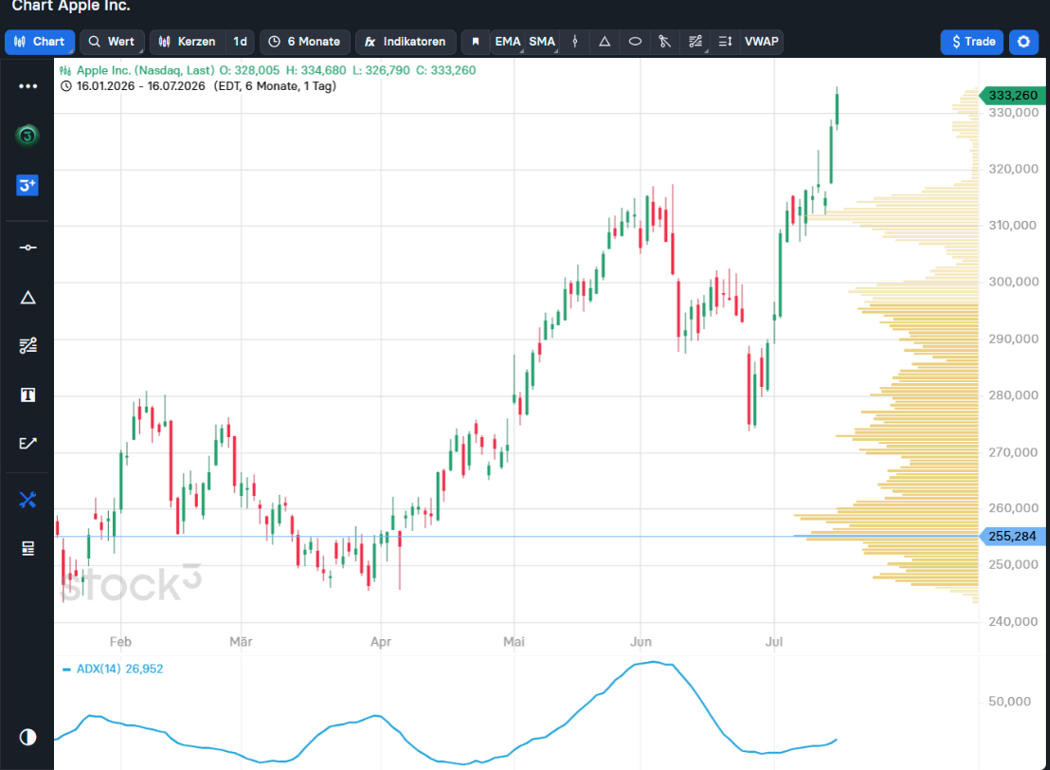The image size is (1050, 770).
Task: Add EMA indicator from toolbar
Action: point(508,42)
